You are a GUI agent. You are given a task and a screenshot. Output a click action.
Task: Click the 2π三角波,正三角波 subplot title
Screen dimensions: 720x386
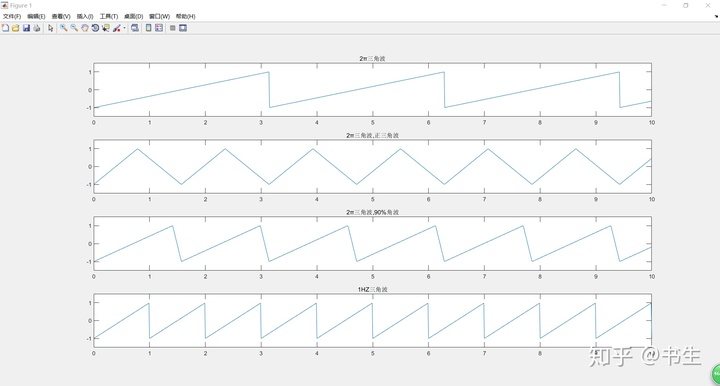point(372,135)
